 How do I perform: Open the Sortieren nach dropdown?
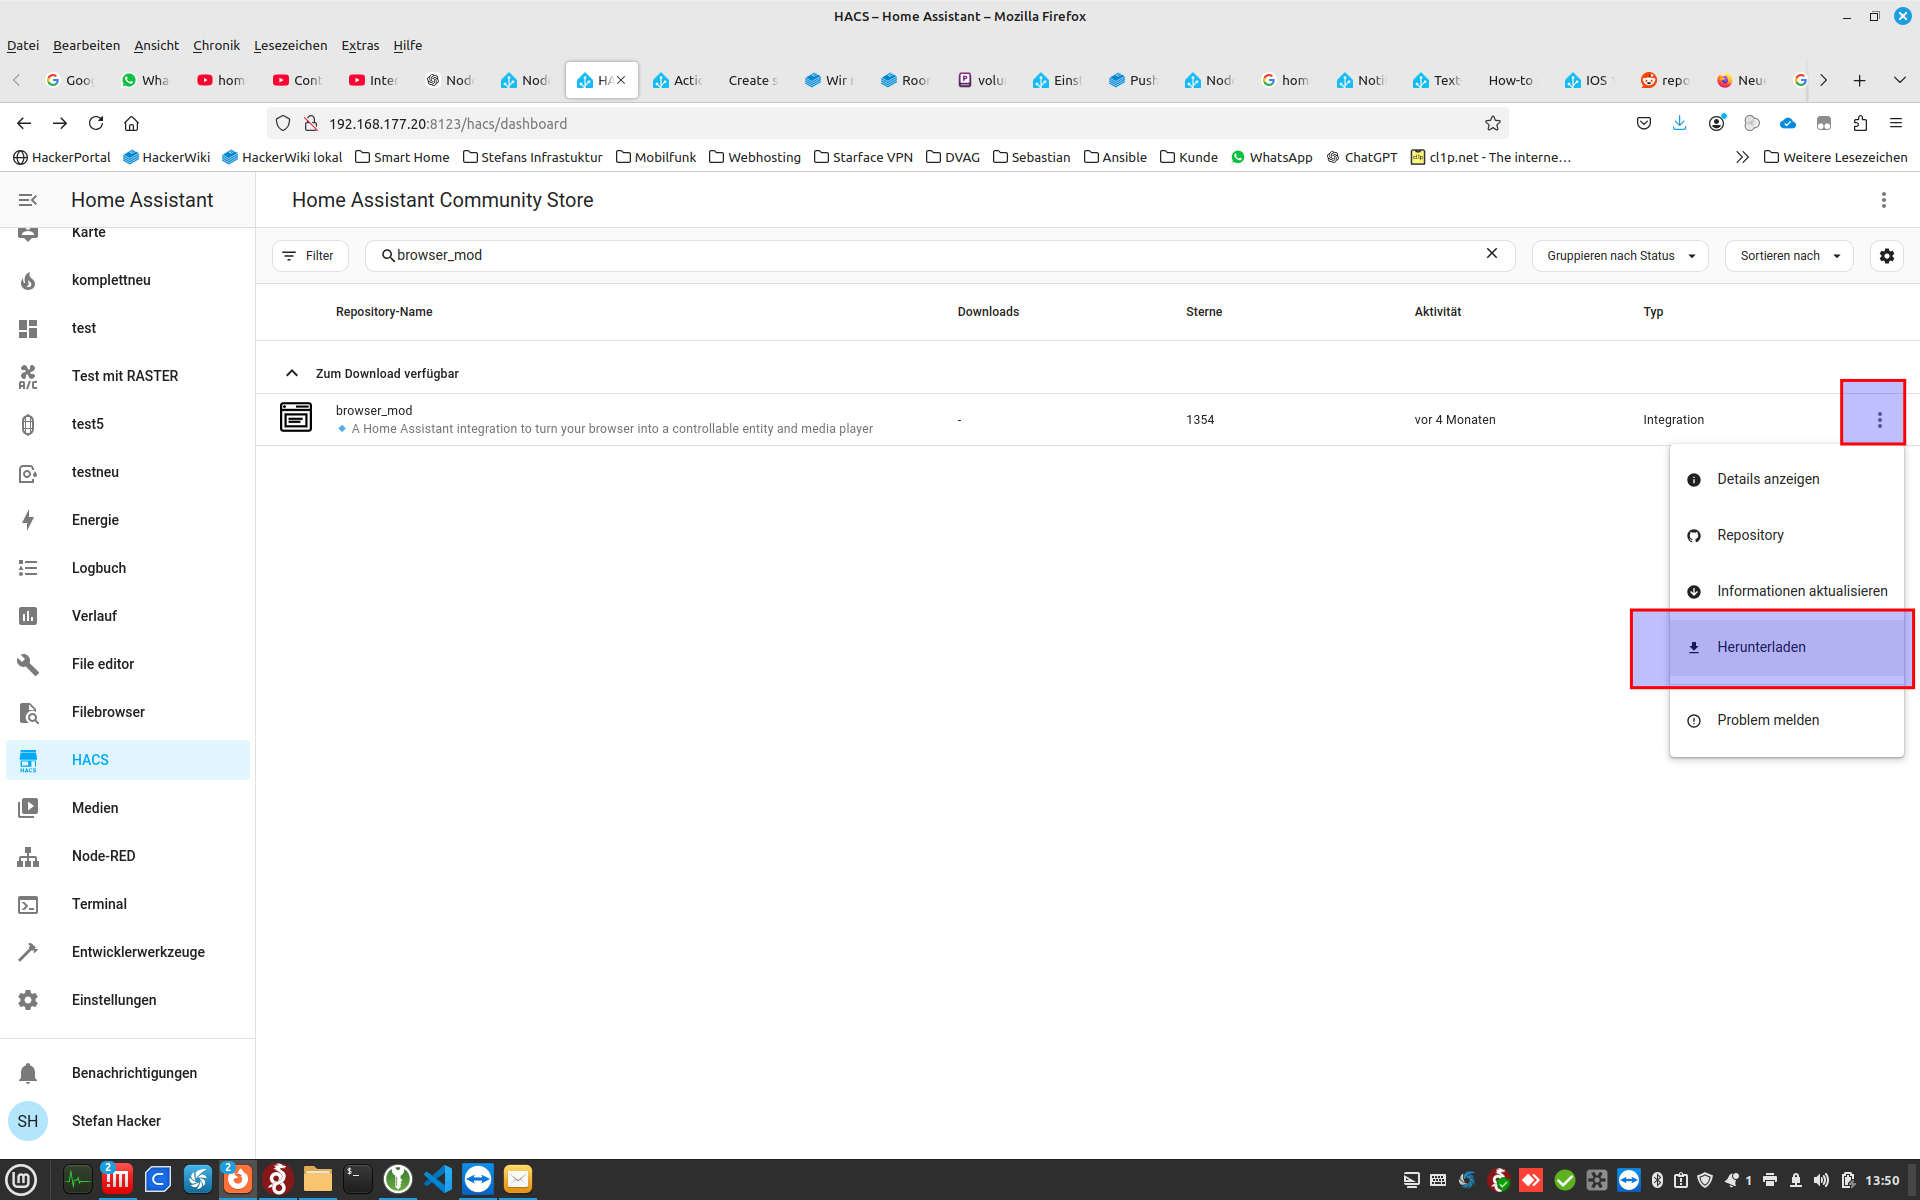click(1789, 256)
